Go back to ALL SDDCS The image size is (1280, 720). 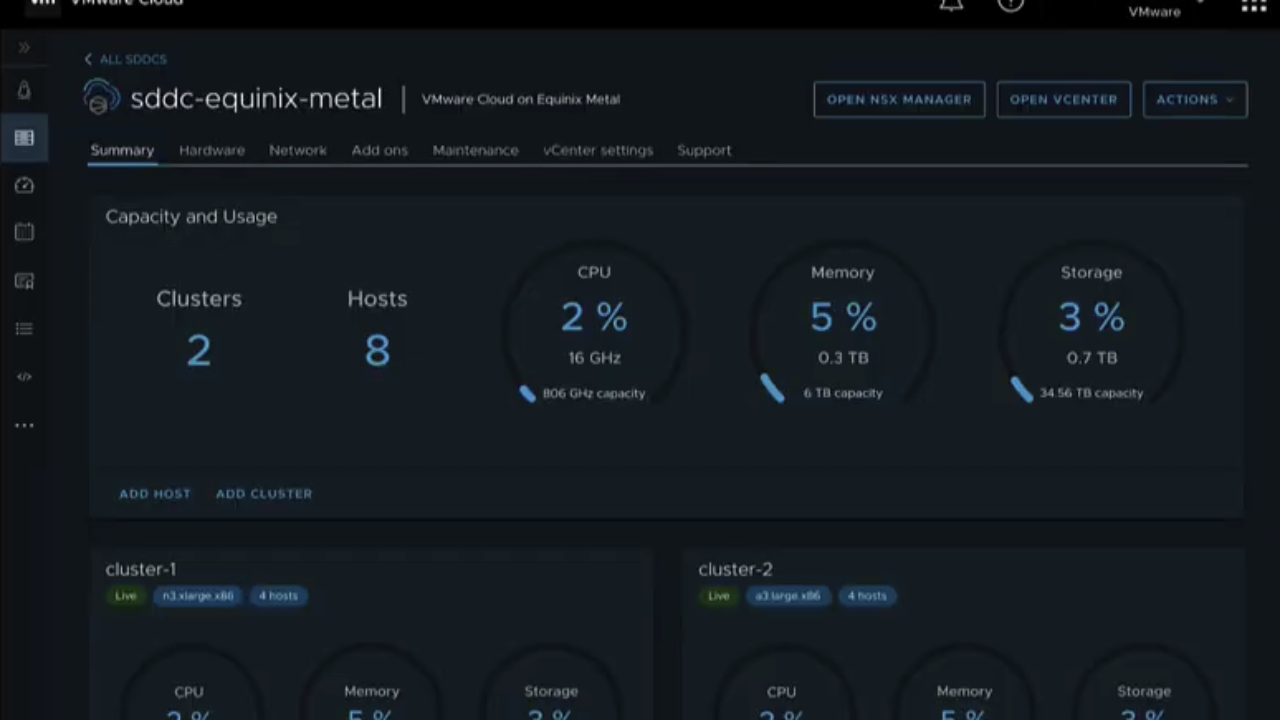126,59
